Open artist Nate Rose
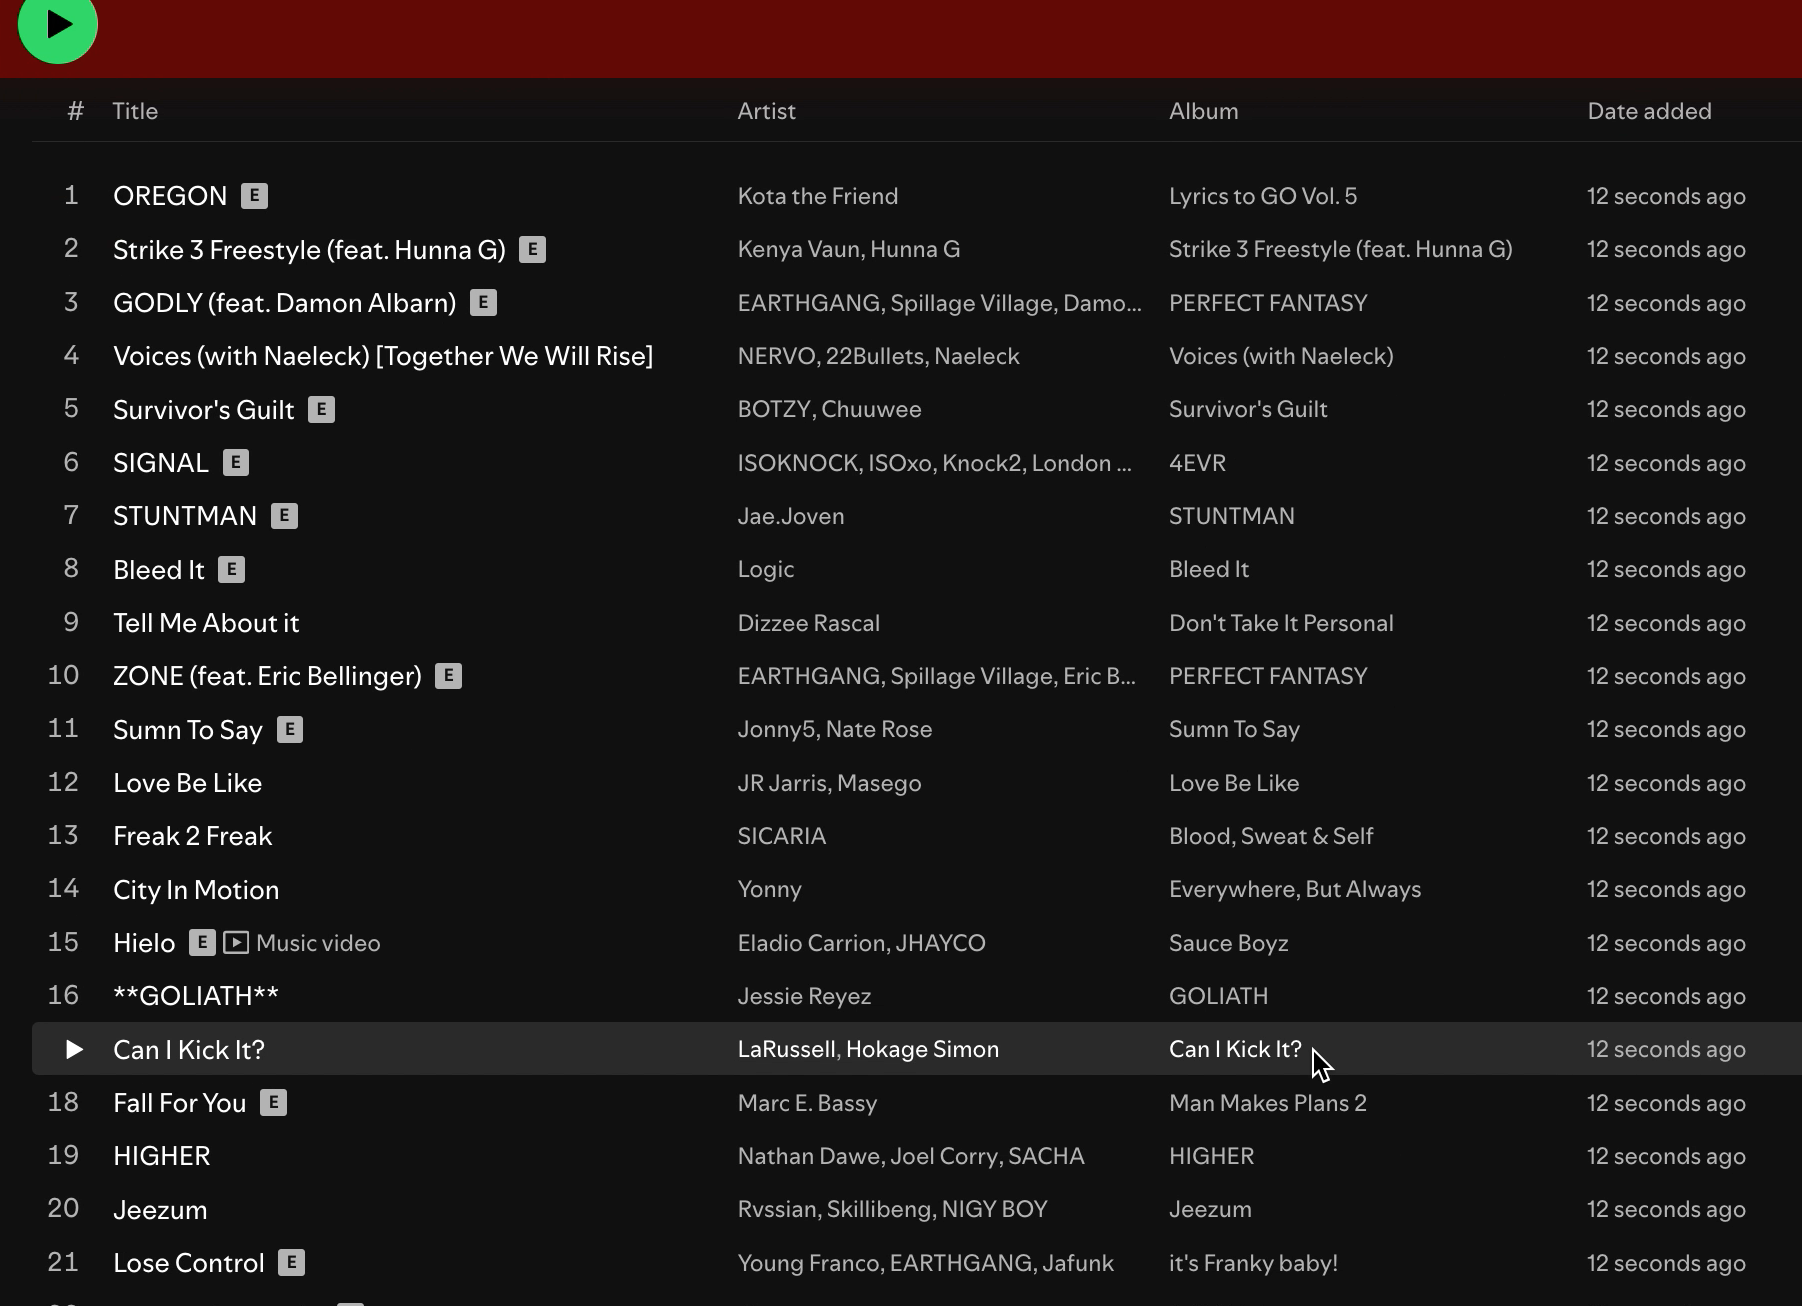This screenshot has width=1802, height=1306. click(879, 729)
